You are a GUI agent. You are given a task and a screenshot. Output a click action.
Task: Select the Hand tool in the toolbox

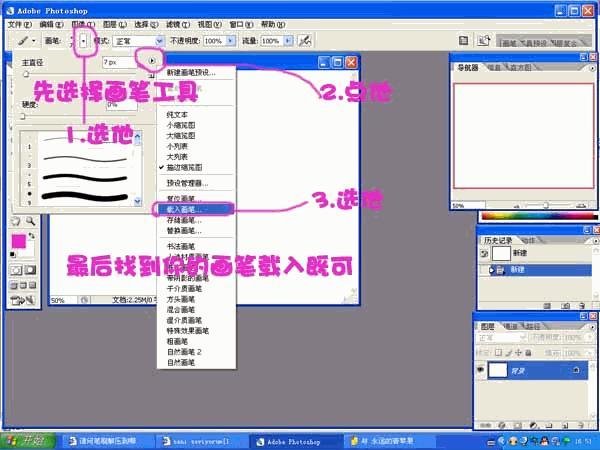pos(16,221)
